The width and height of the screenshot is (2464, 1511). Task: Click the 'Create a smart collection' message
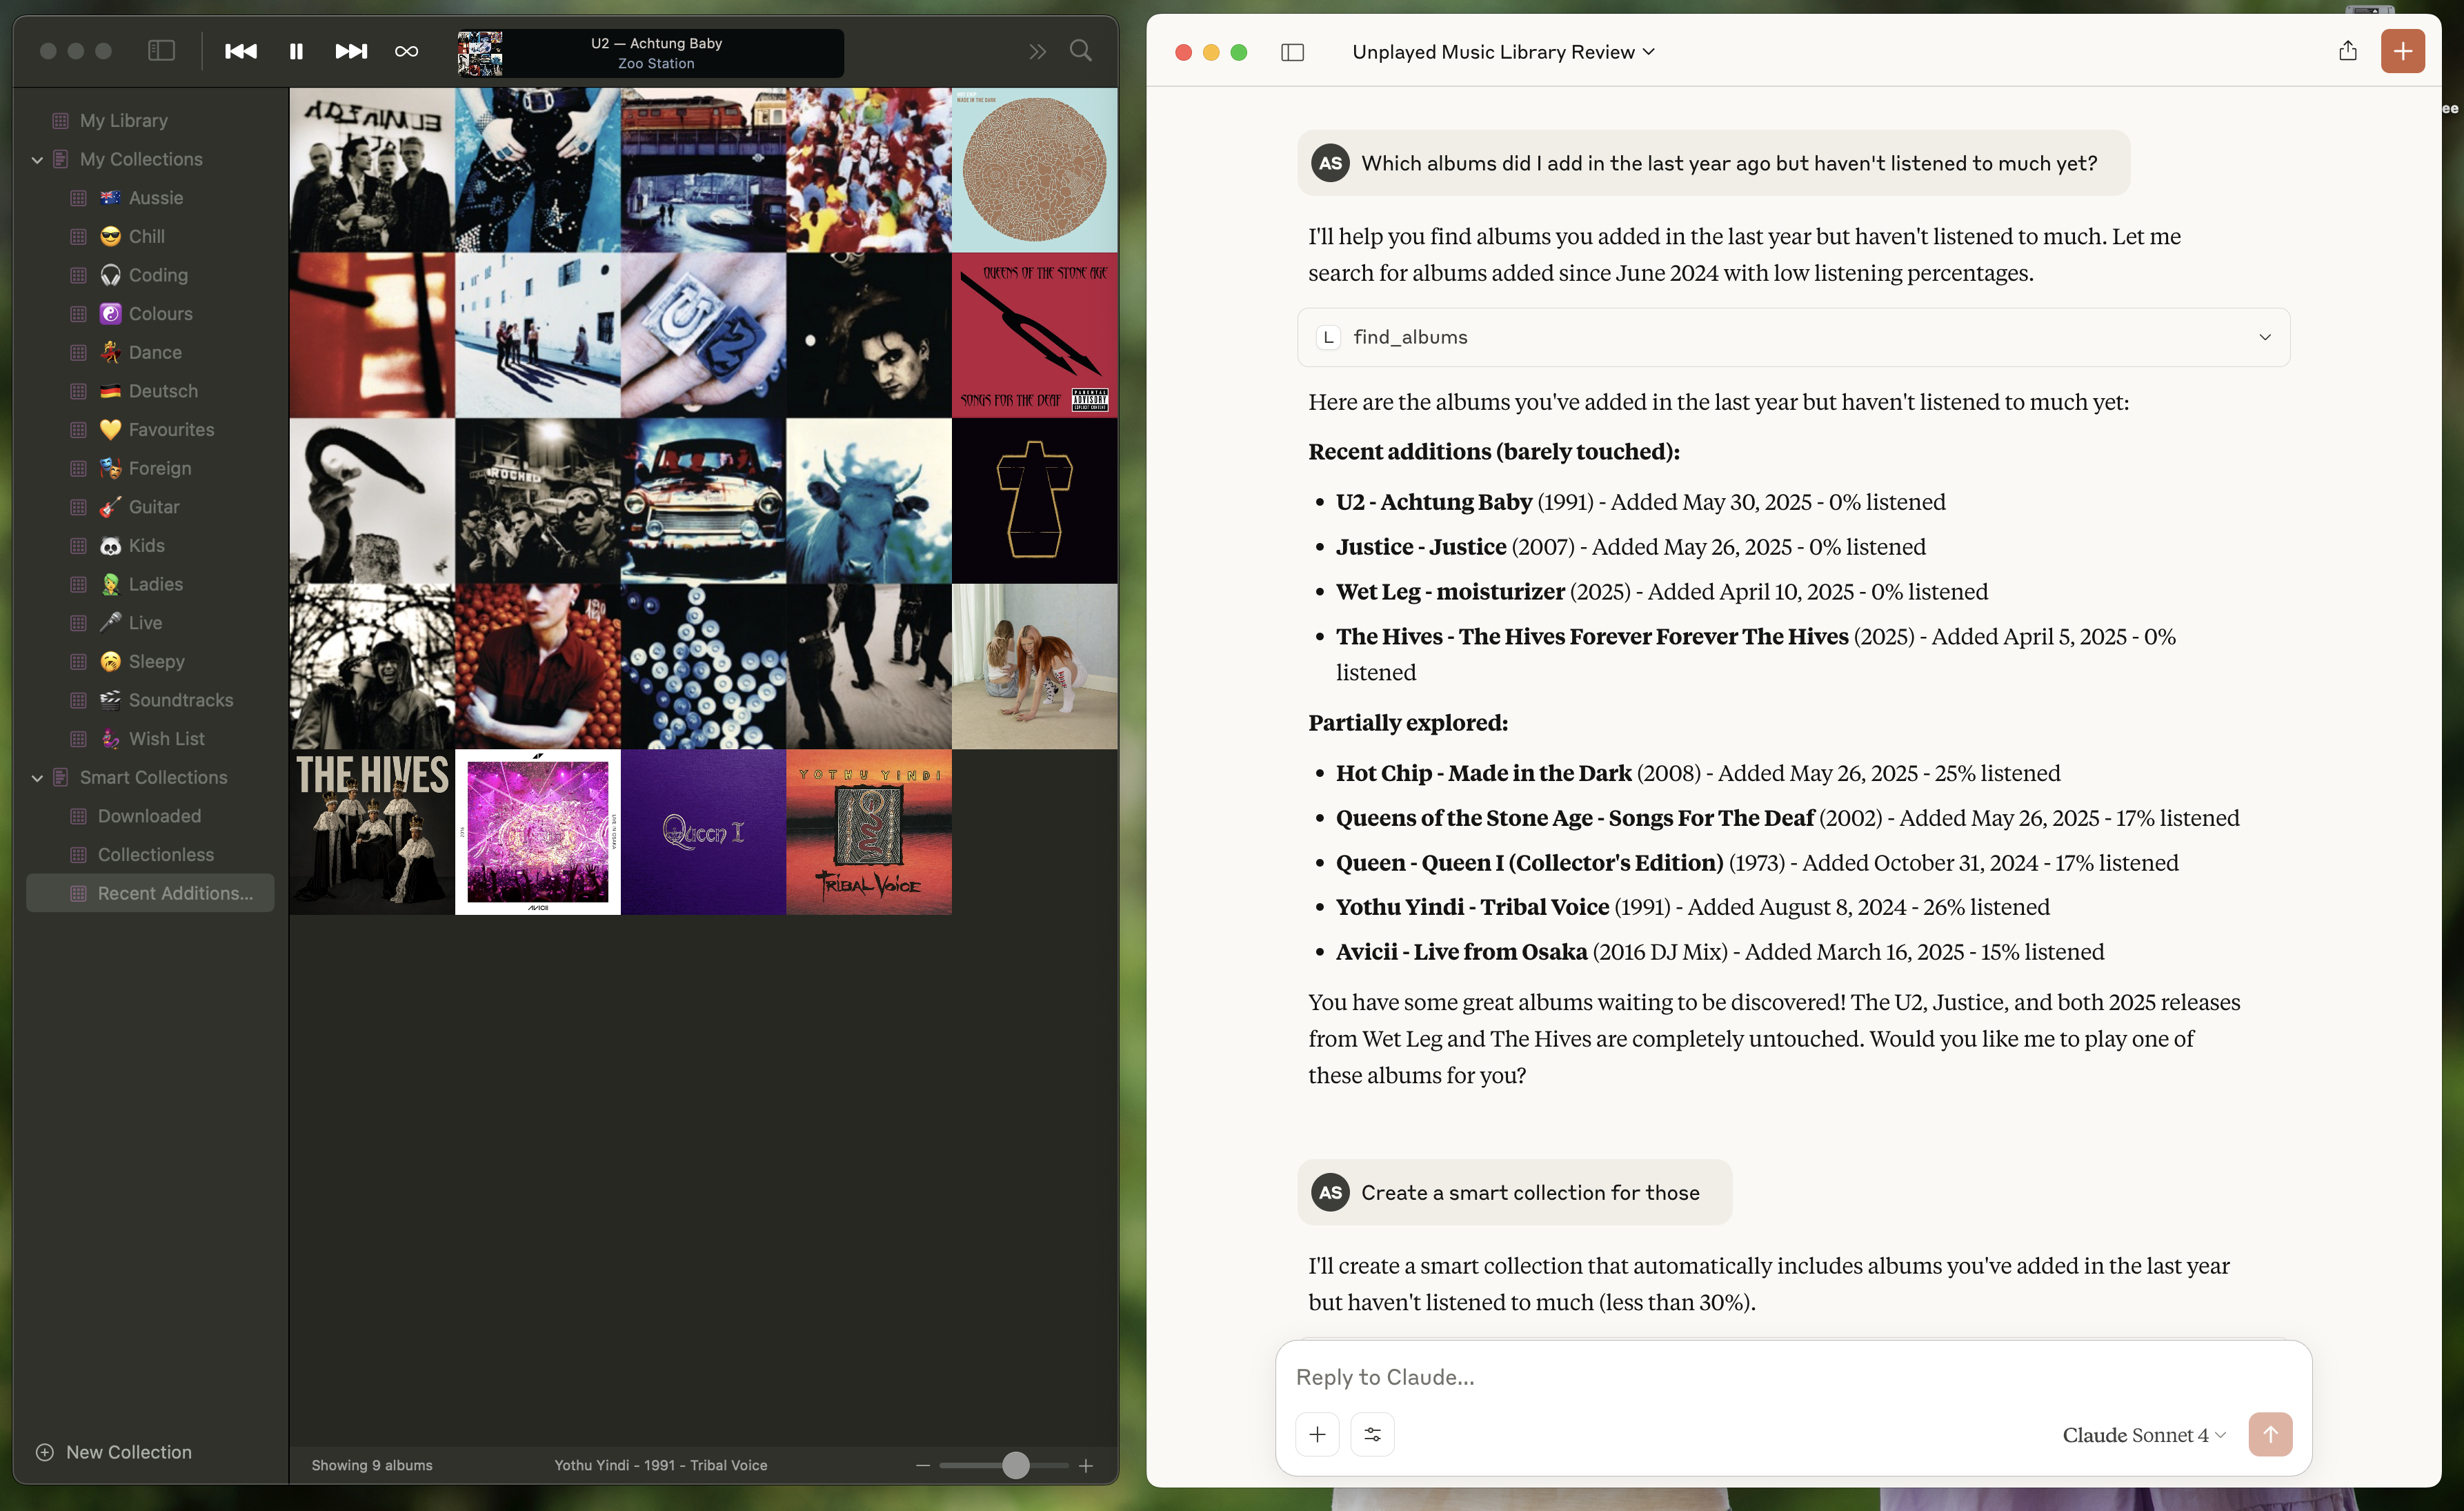pos(1514,1192)
